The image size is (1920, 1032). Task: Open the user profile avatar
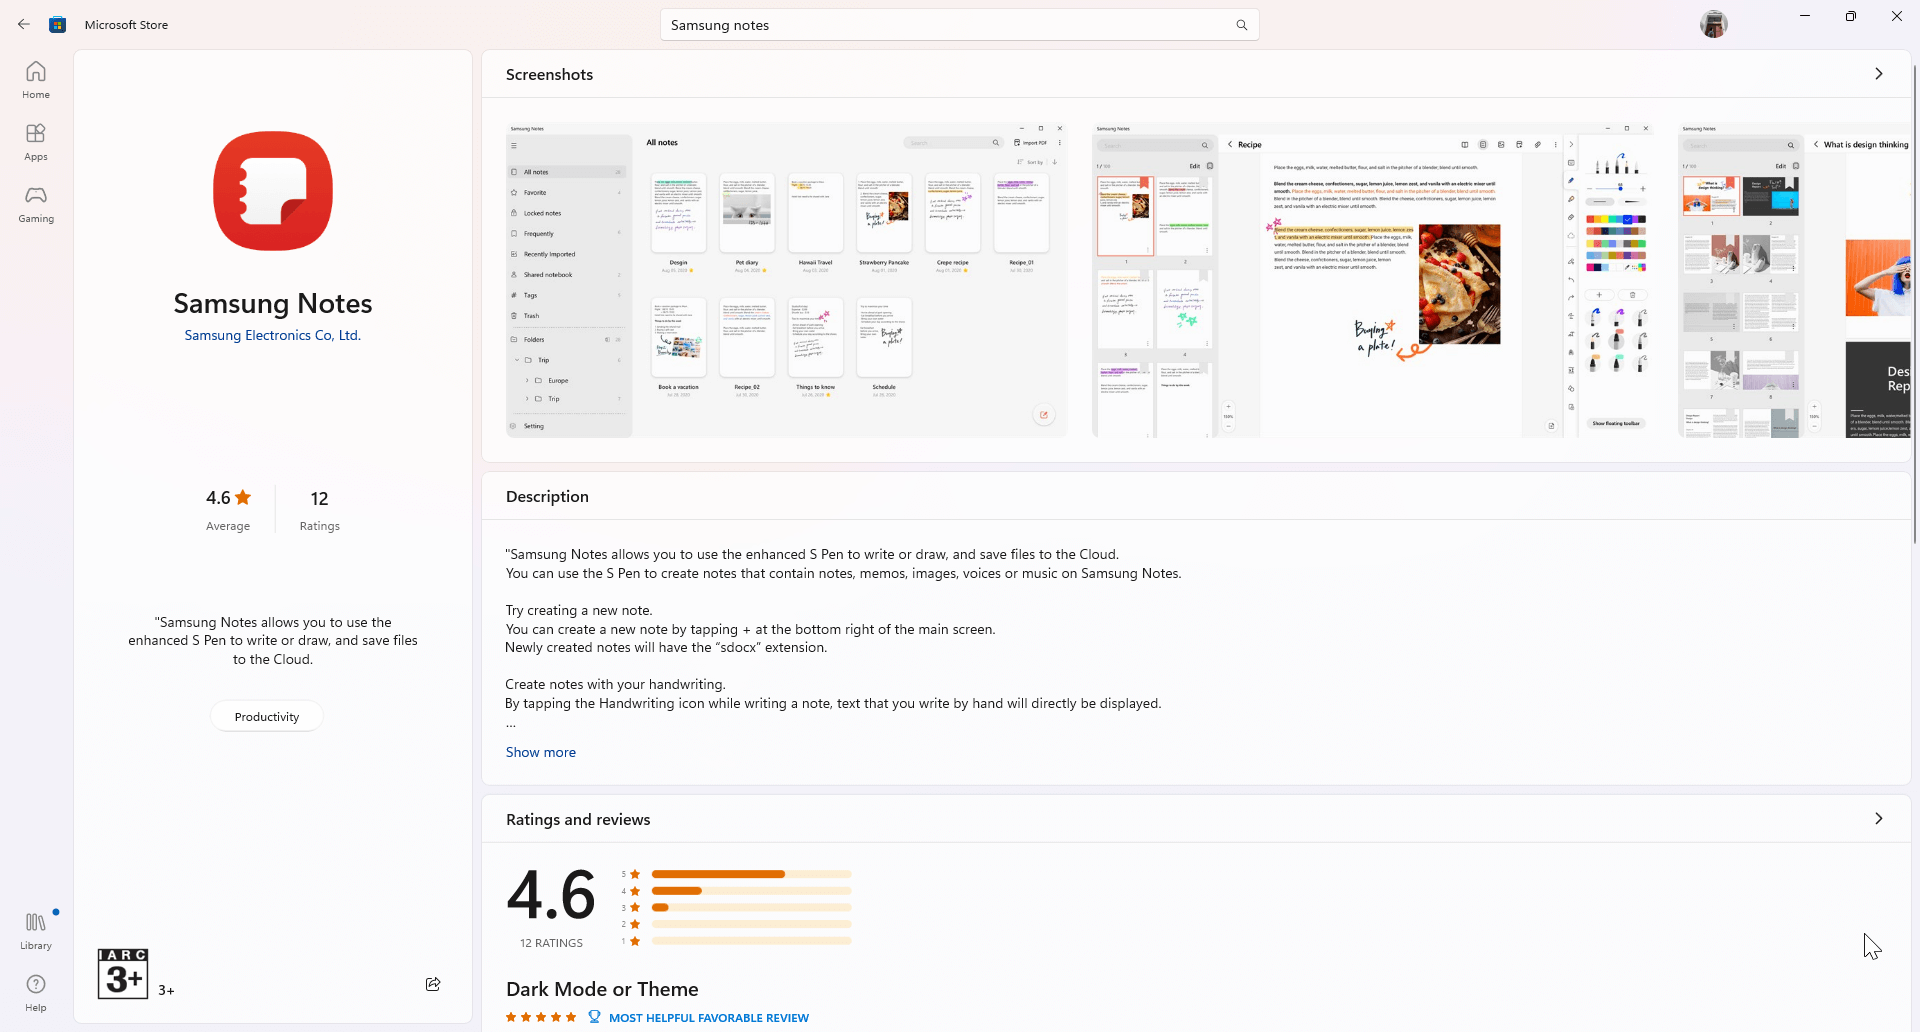point(1713,24)
